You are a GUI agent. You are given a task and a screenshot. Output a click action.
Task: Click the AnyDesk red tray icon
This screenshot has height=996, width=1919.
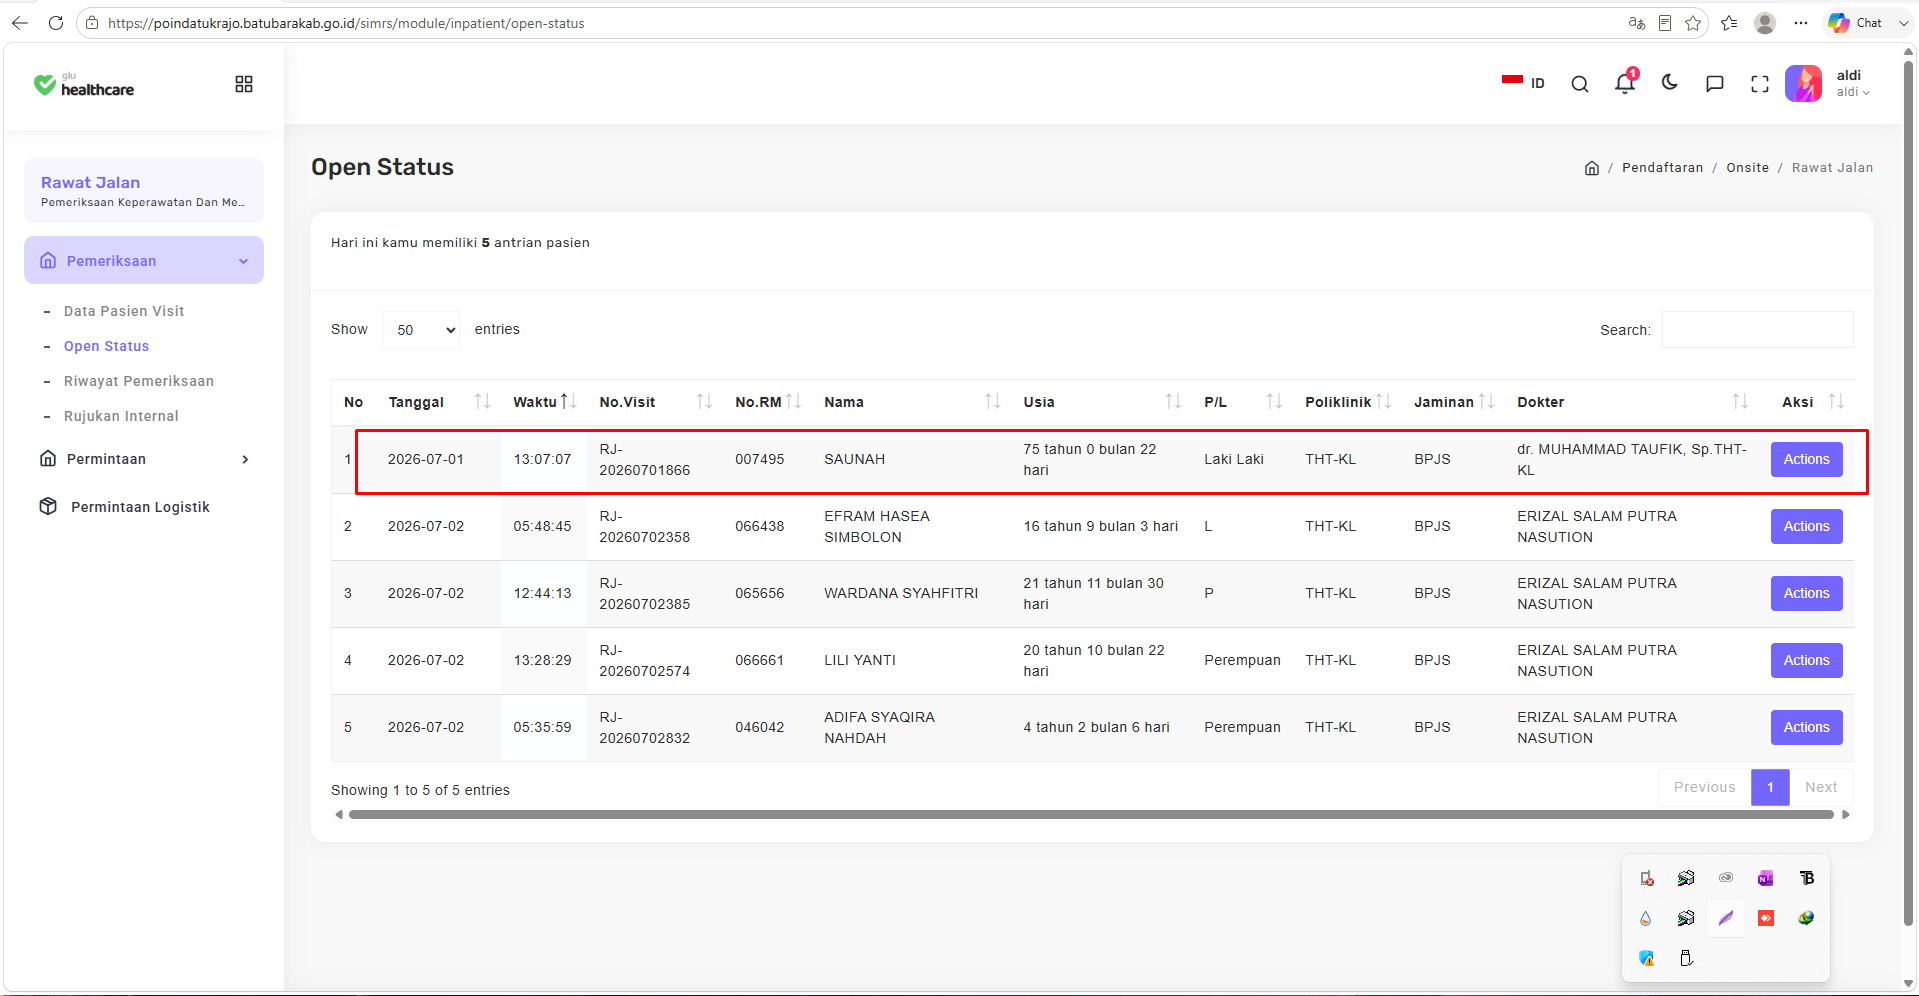point(1766,918)
